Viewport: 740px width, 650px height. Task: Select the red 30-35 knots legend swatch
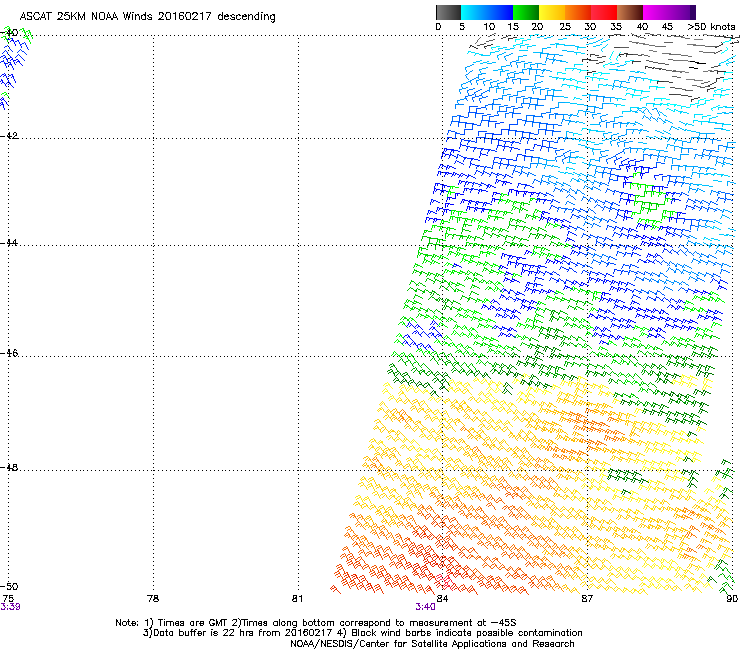(604, 12)
